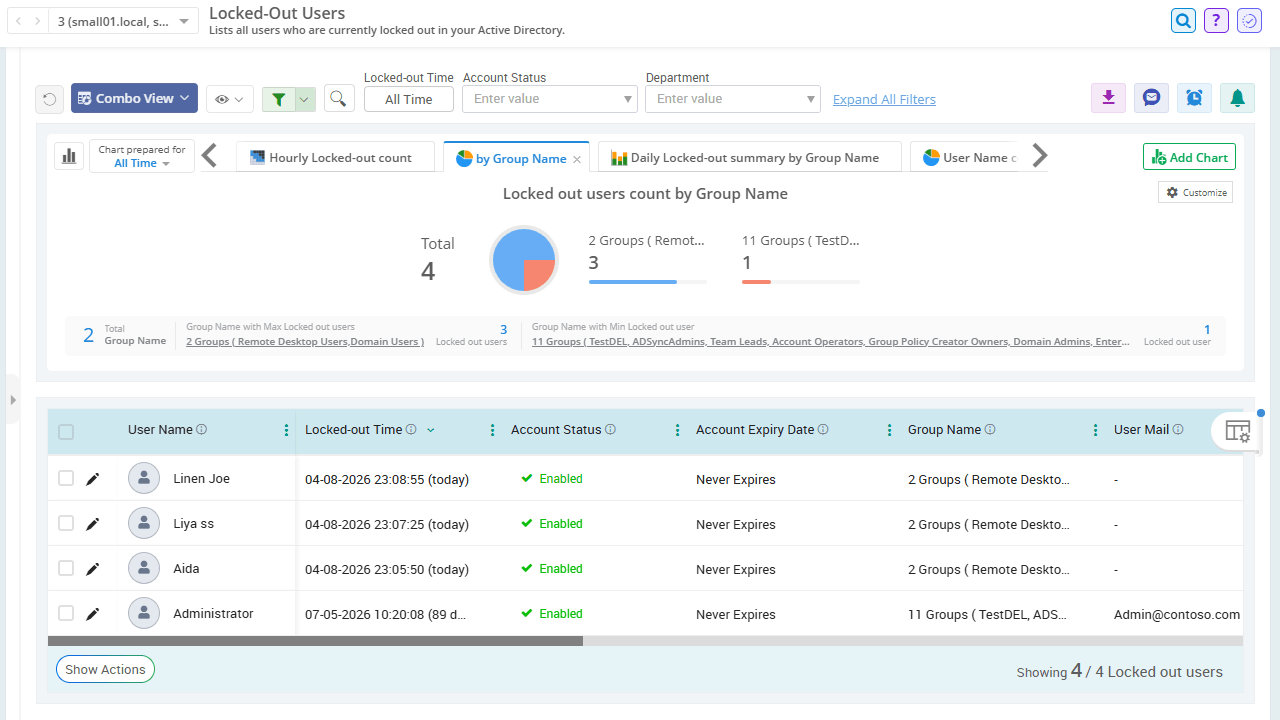Image resolution: width=1280 pixels, height=720 pixels.
Task: Open the domain selector dropdown
Action: [x=123, y=21]
